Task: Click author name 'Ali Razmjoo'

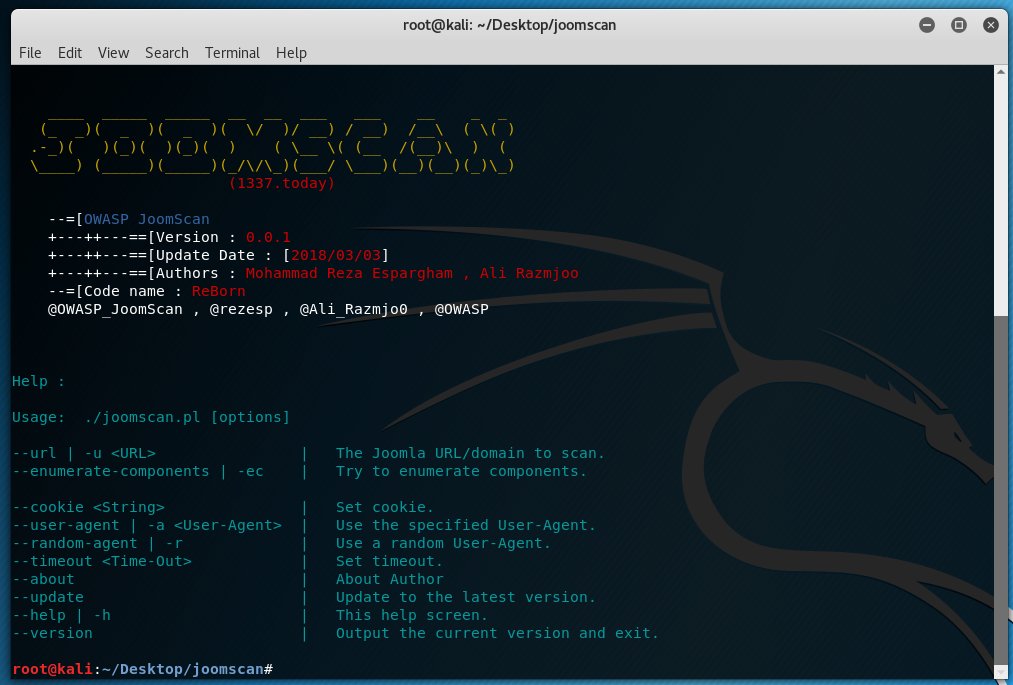Action: coord(529,273)
